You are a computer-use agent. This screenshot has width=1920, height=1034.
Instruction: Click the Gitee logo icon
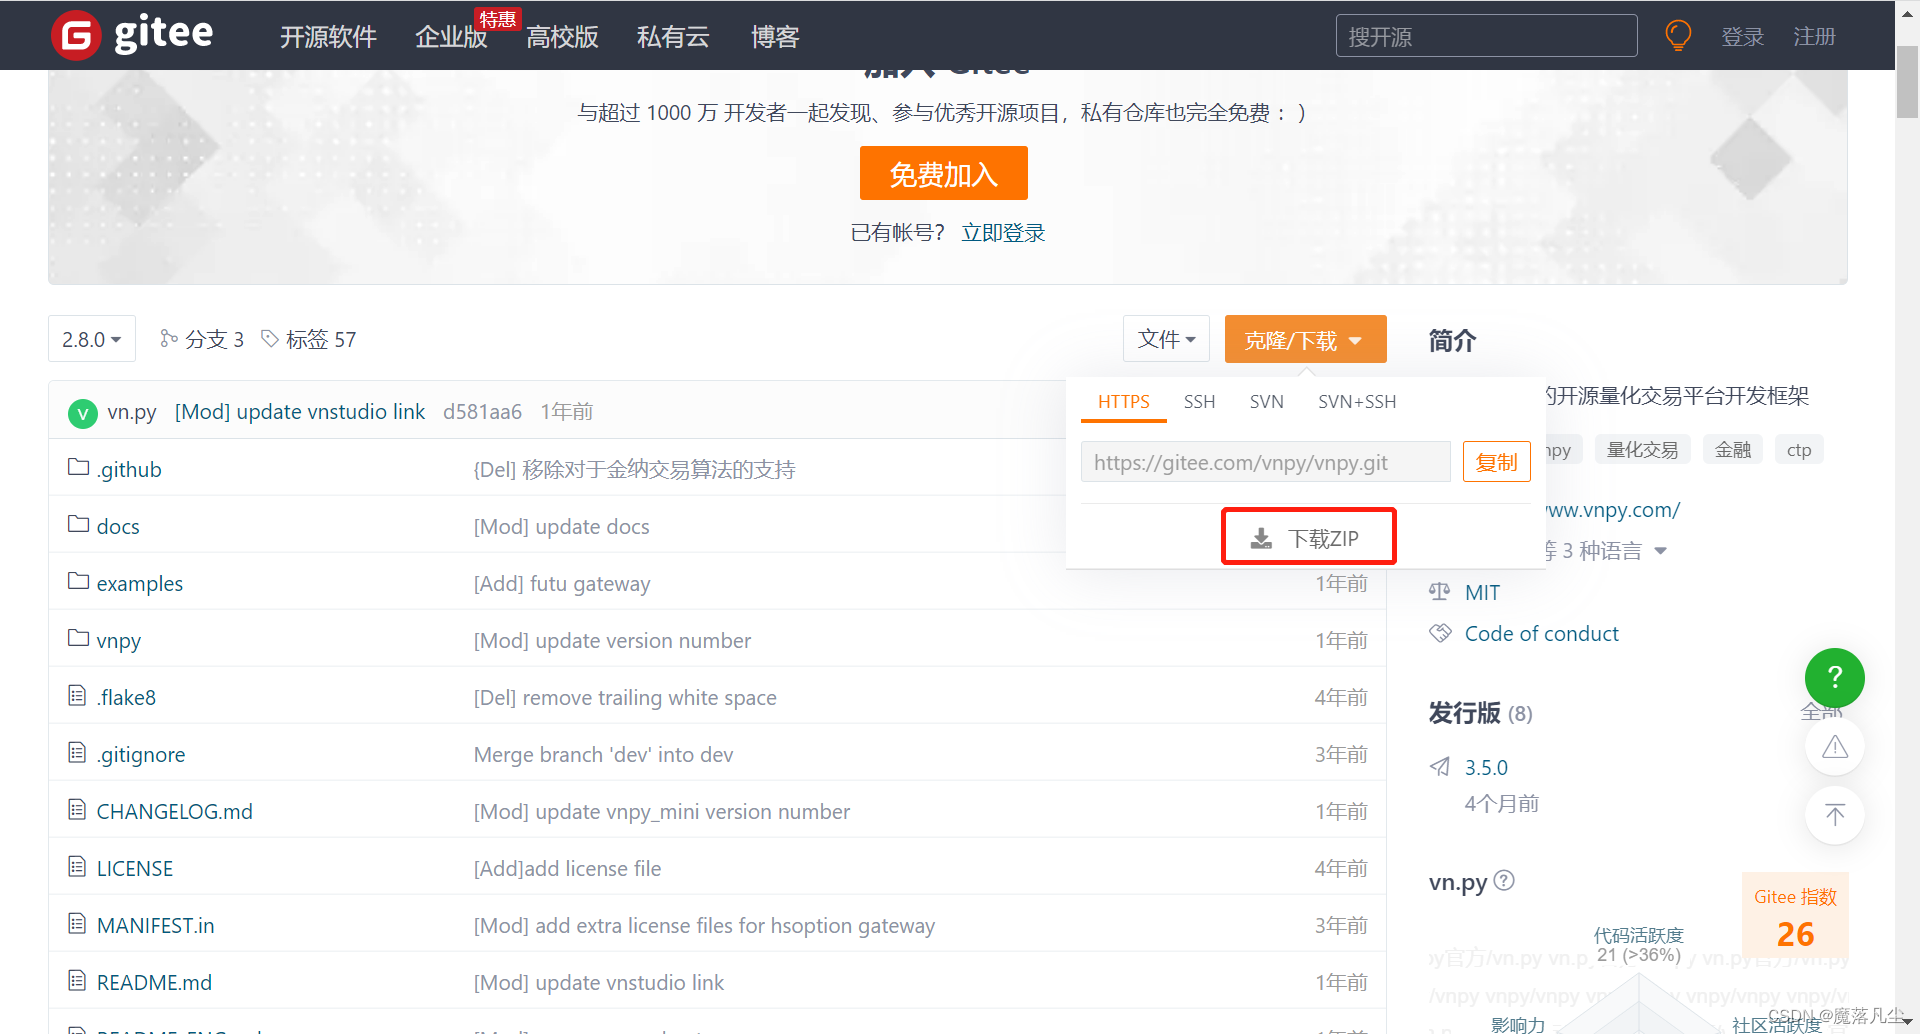click(77, 35)
